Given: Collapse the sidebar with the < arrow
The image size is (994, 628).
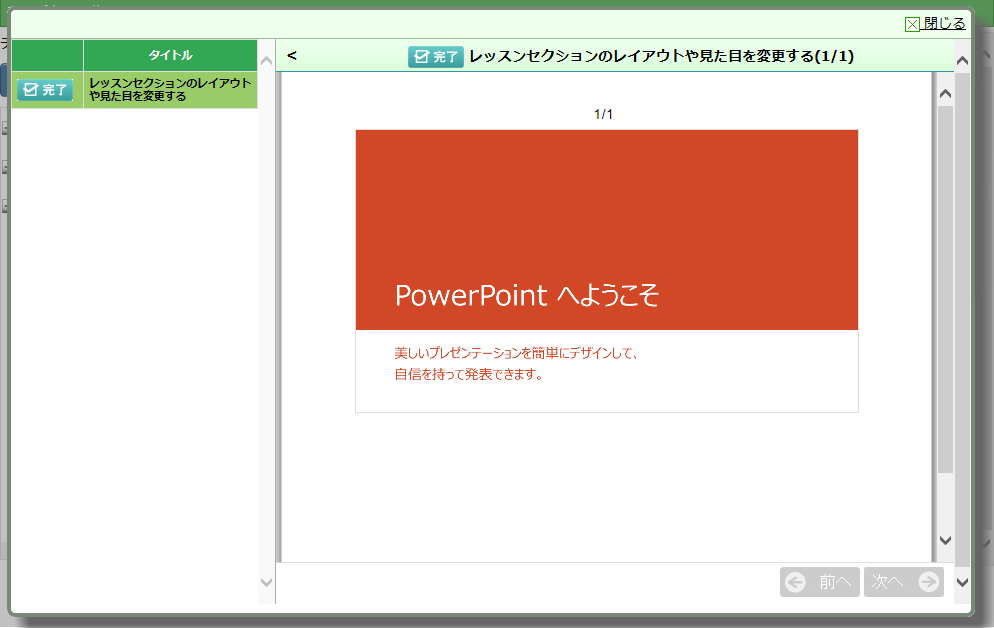Looking at the screenshot, I should (292, 56).
